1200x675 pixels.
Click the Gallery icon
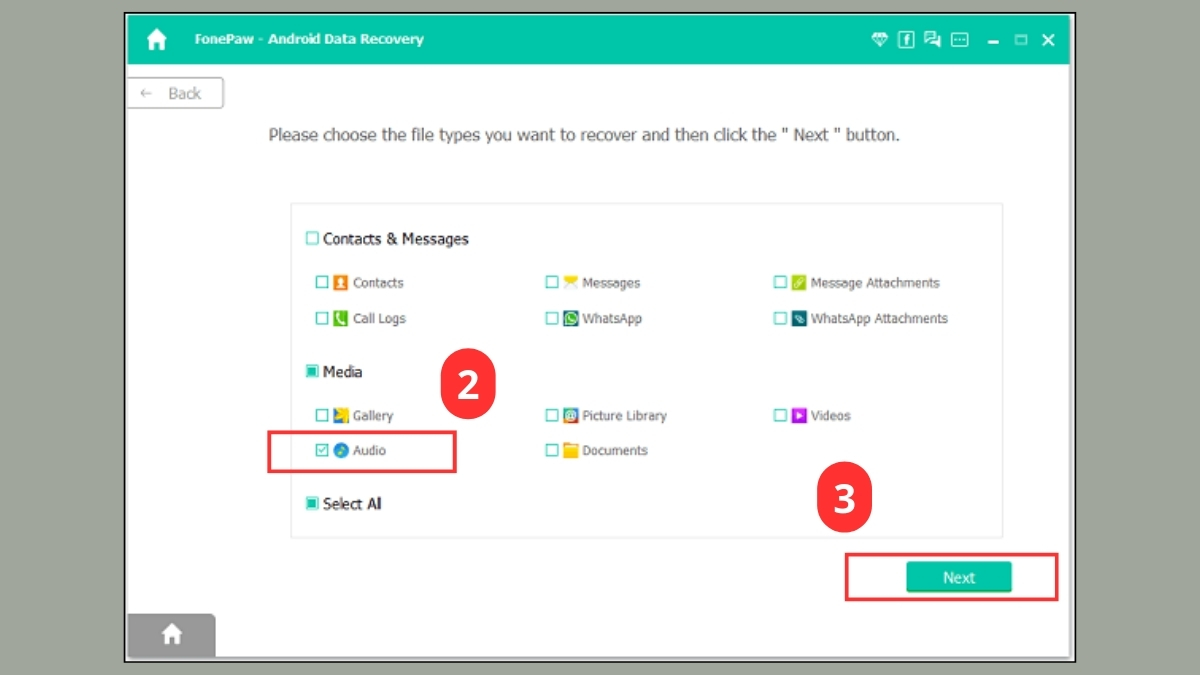click(x=341, y=416)
